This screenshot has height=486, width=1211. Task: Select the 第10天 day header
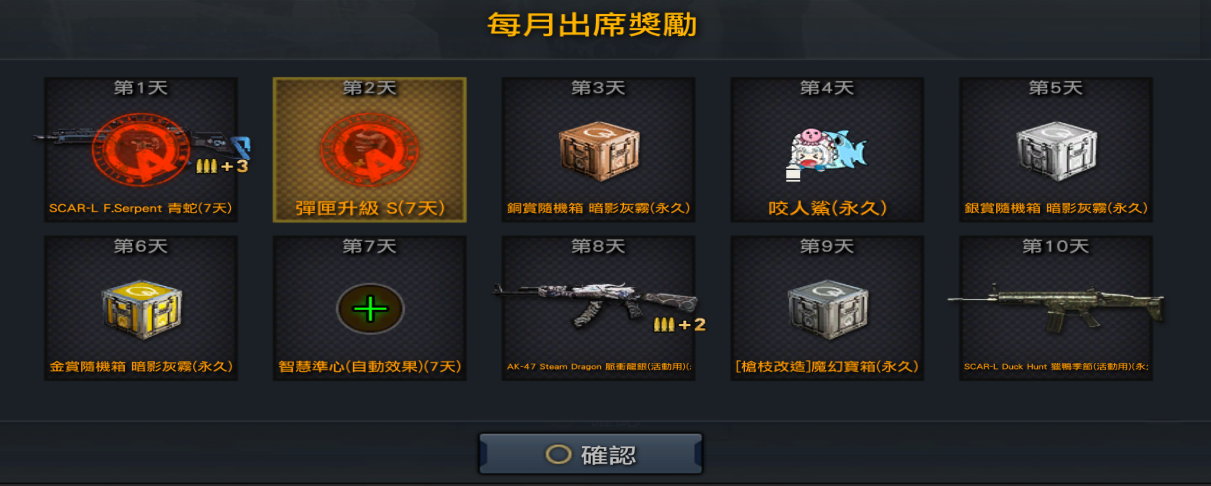[1056, 246]
